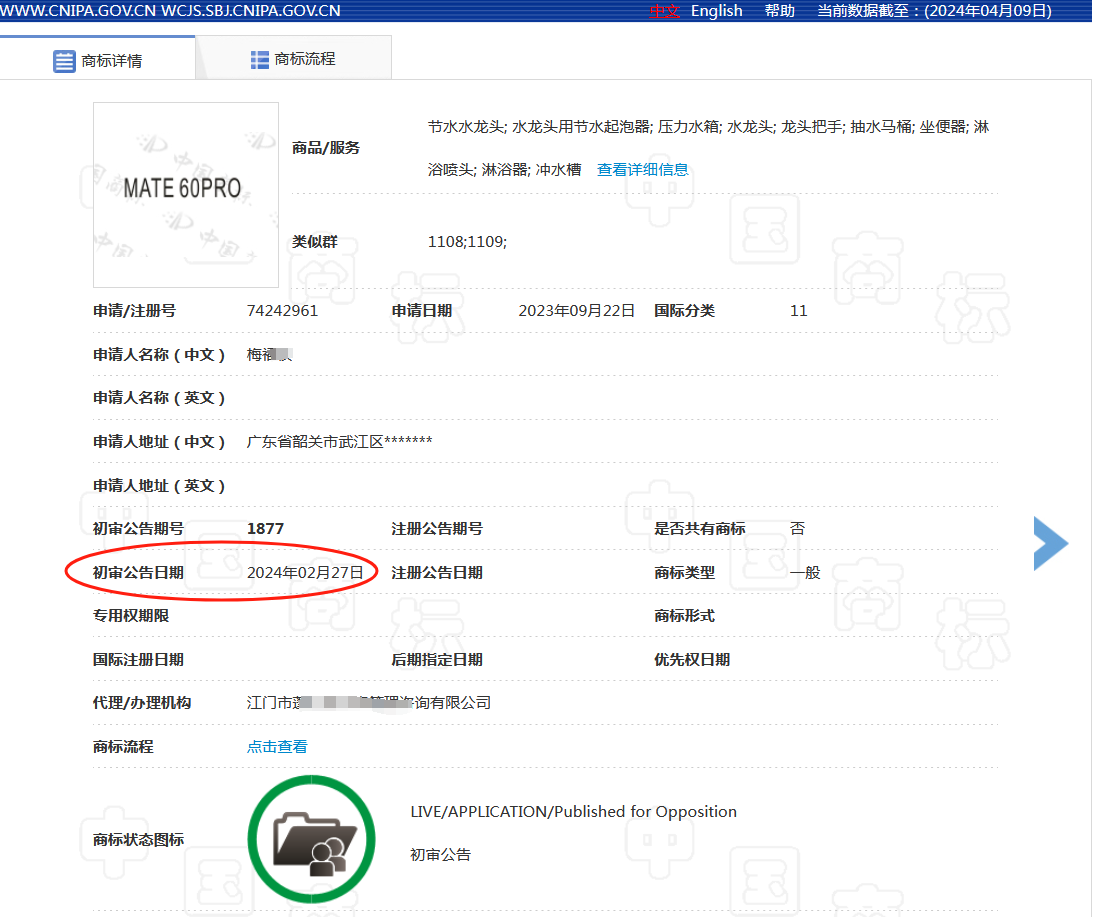This screenshot has height=917, width=1093.
Task: Select the 申请人名称（中文） field label
Action: coord(159,355)
